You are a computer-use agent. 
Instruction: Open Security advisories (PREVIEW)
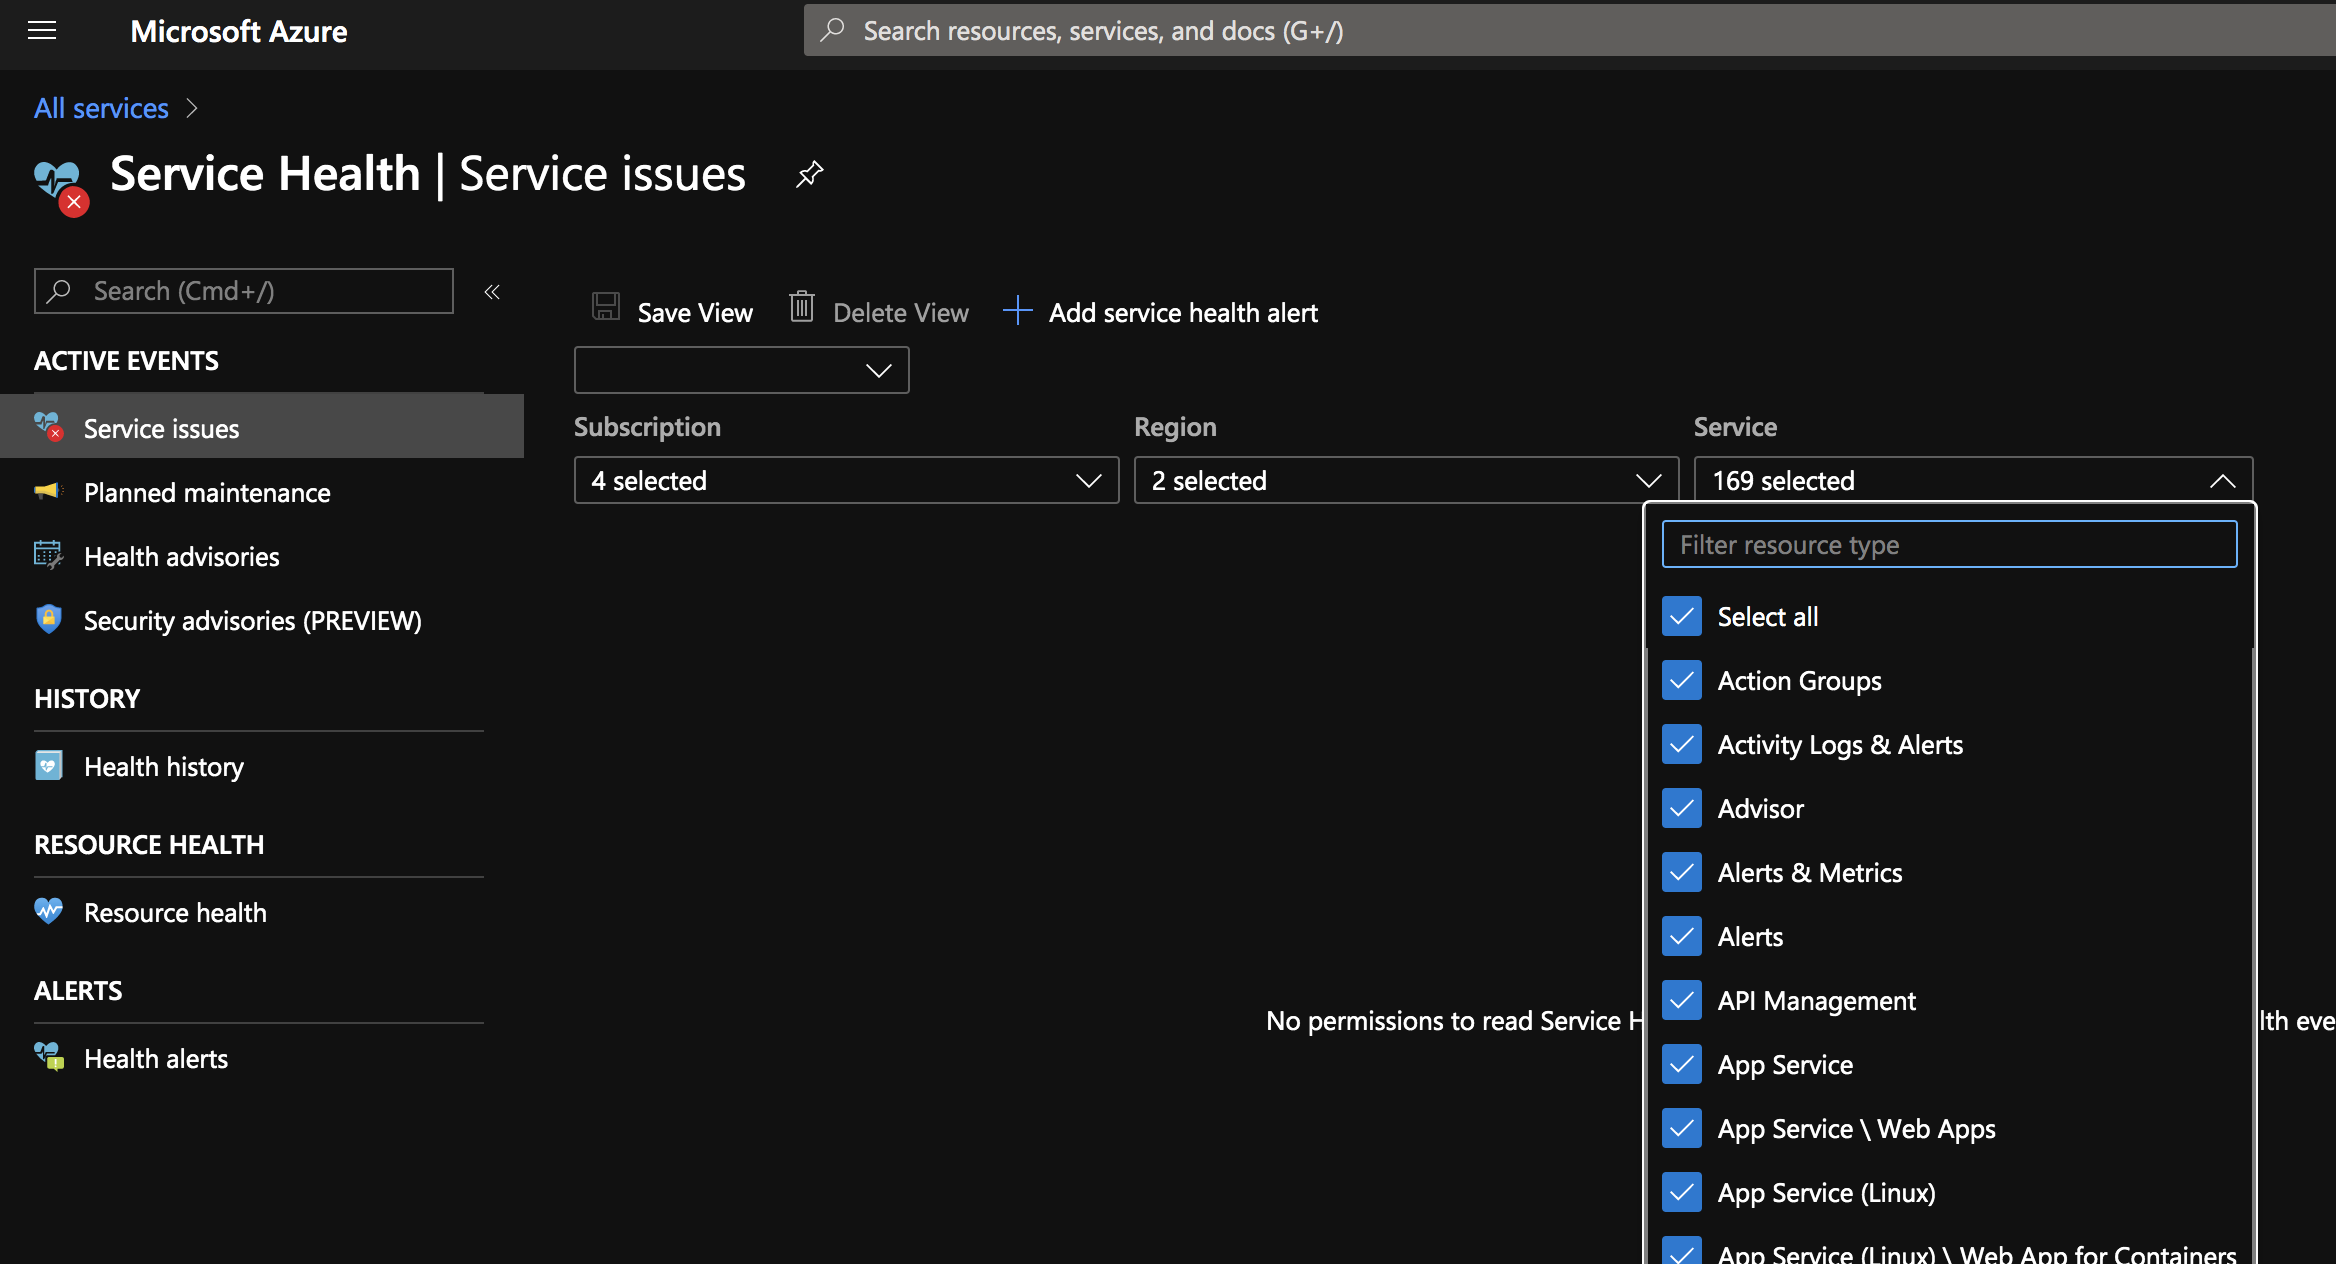262,619
